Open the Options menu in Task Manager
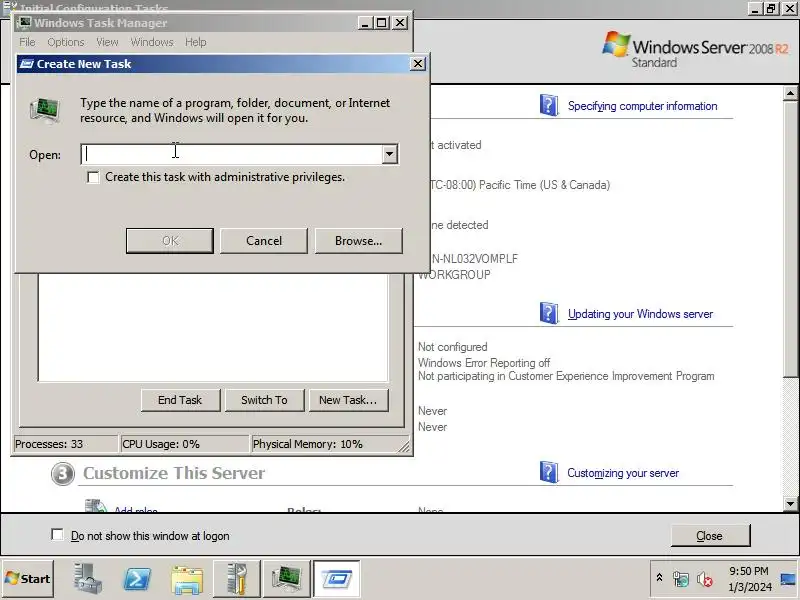Image resolution: width=800 pixels, height=600 pixels. pos(66,42)
